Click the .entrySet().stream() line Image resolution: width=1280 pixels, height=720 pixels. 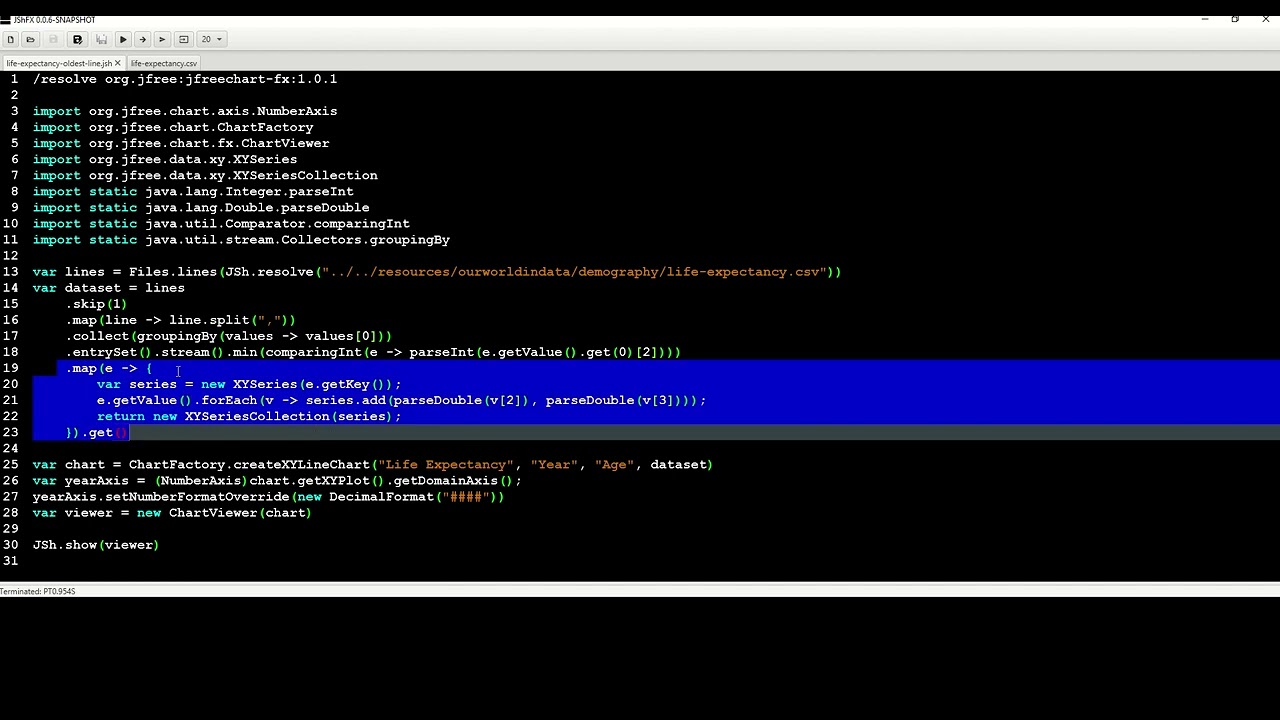(373, 352)
